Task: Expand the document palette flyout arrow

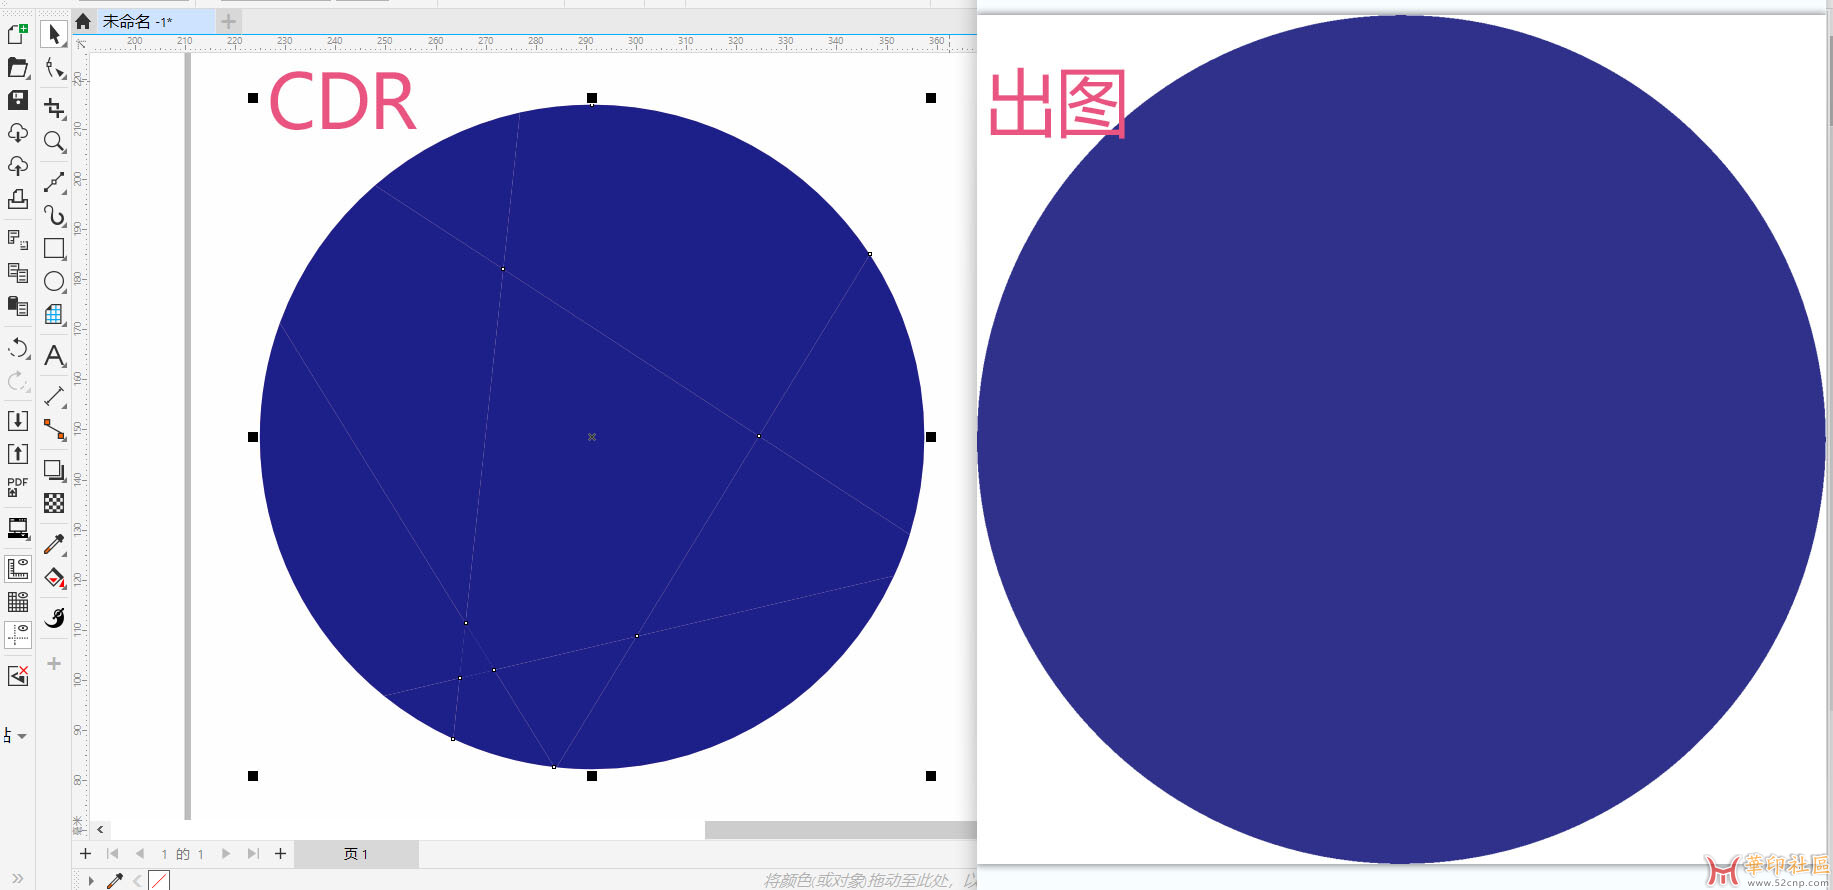Action: (x=91, y=881)
